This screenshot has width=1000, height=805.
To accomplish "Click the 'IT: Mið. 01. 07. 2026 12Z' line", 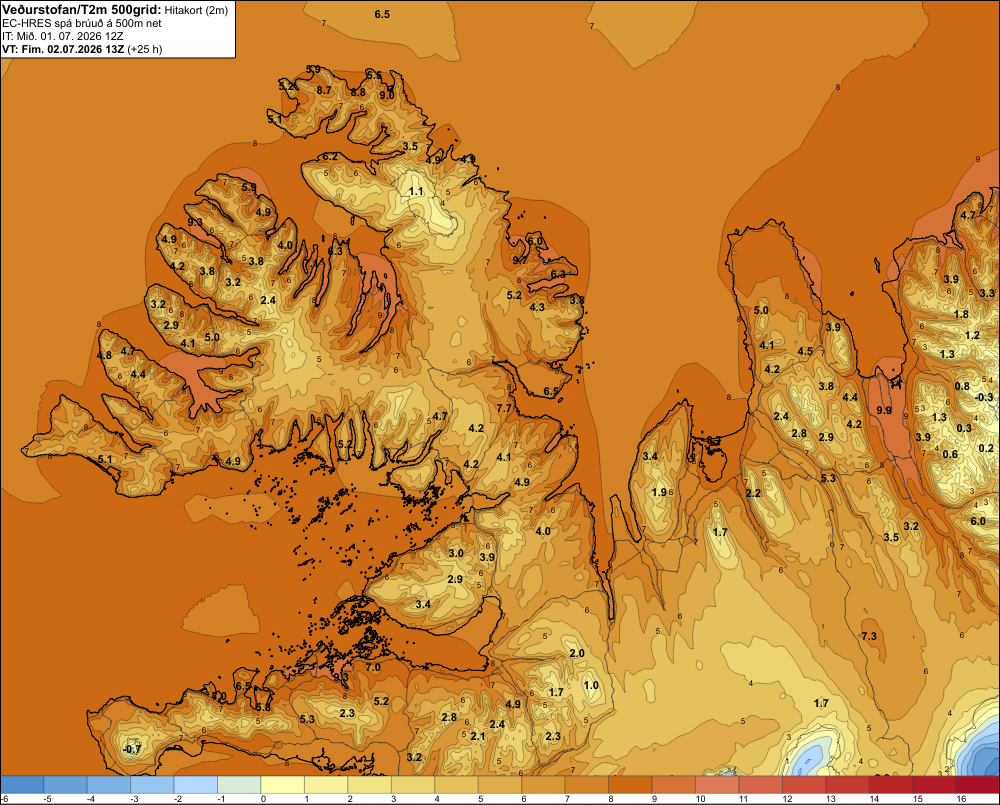I will [x=62, y=36].
